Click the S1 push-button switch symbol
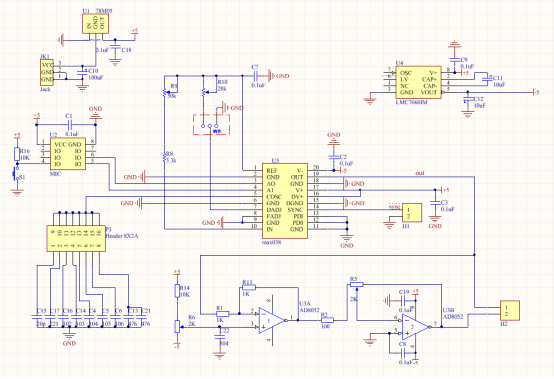 [17, 173]
